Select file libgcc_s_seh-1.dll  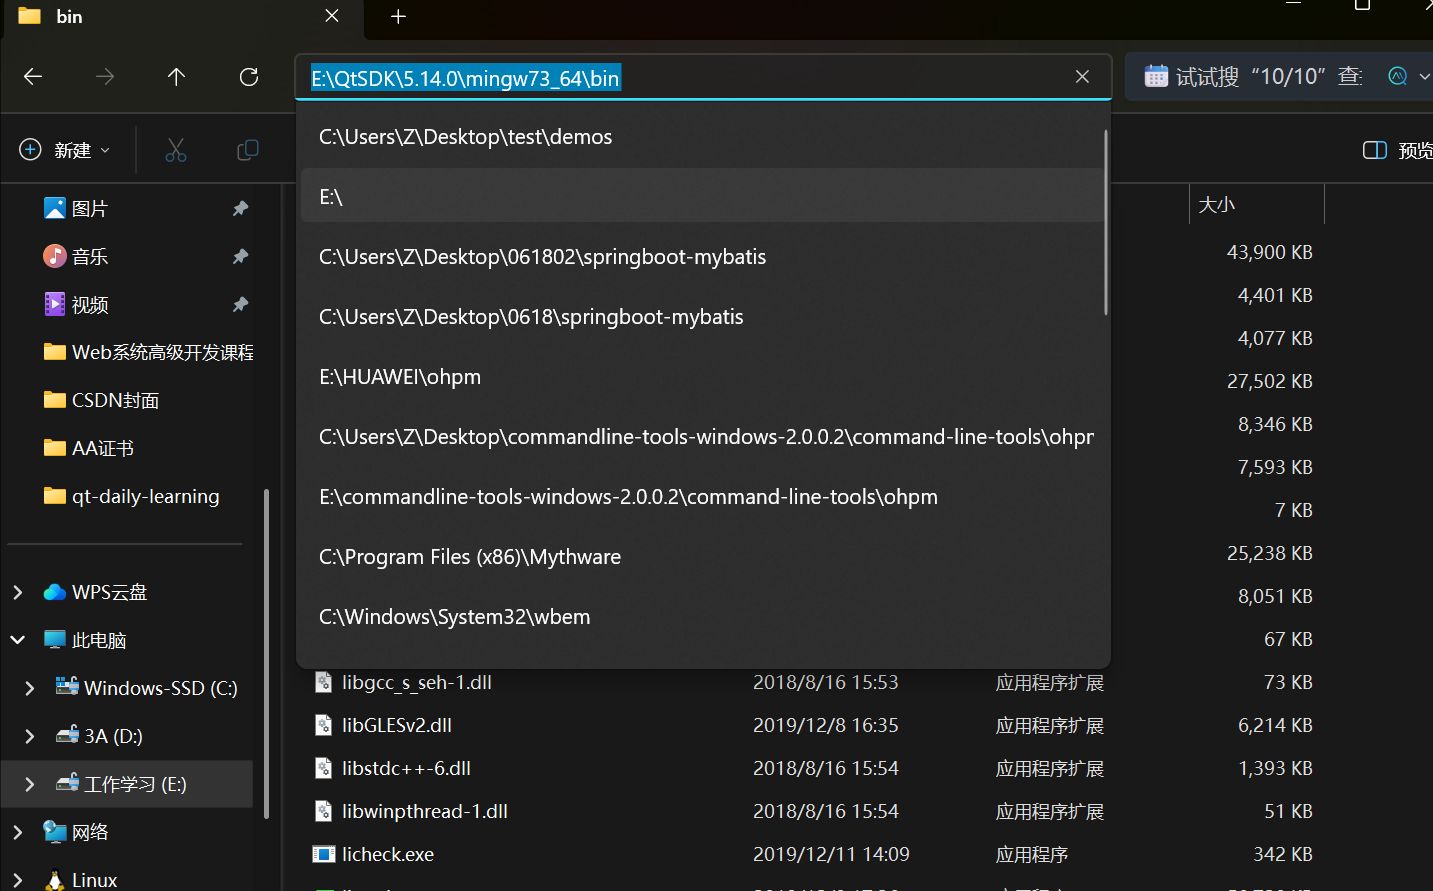pyautogui.click(x=416, y=682)
